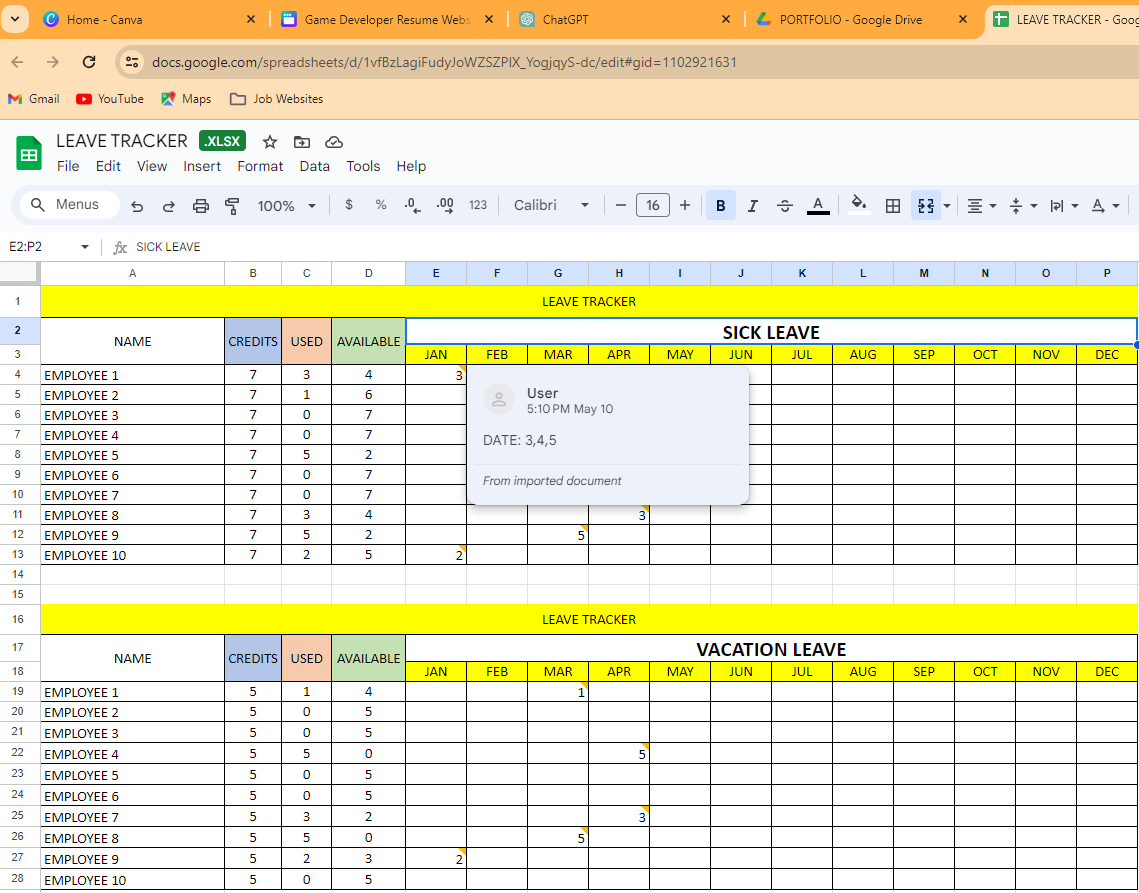Open the File menu
Viewport: 1139px width, 893px height.
coord(68,166)
